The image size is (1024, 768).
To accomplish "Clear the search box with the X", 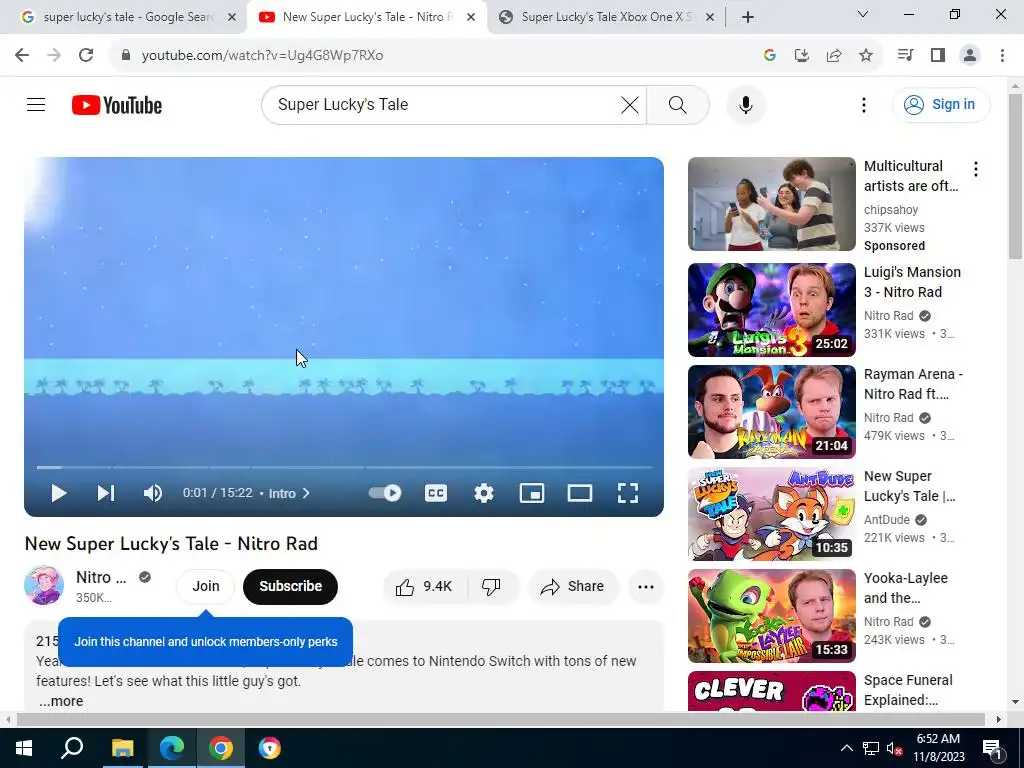I will [630, 104].
